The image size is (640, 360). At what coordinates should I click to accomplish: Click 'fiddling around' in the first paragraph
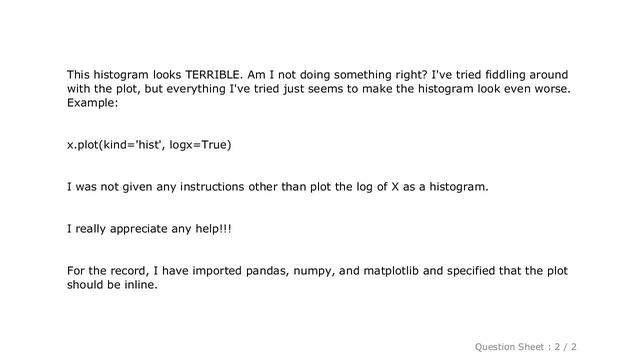click(527, 75)
